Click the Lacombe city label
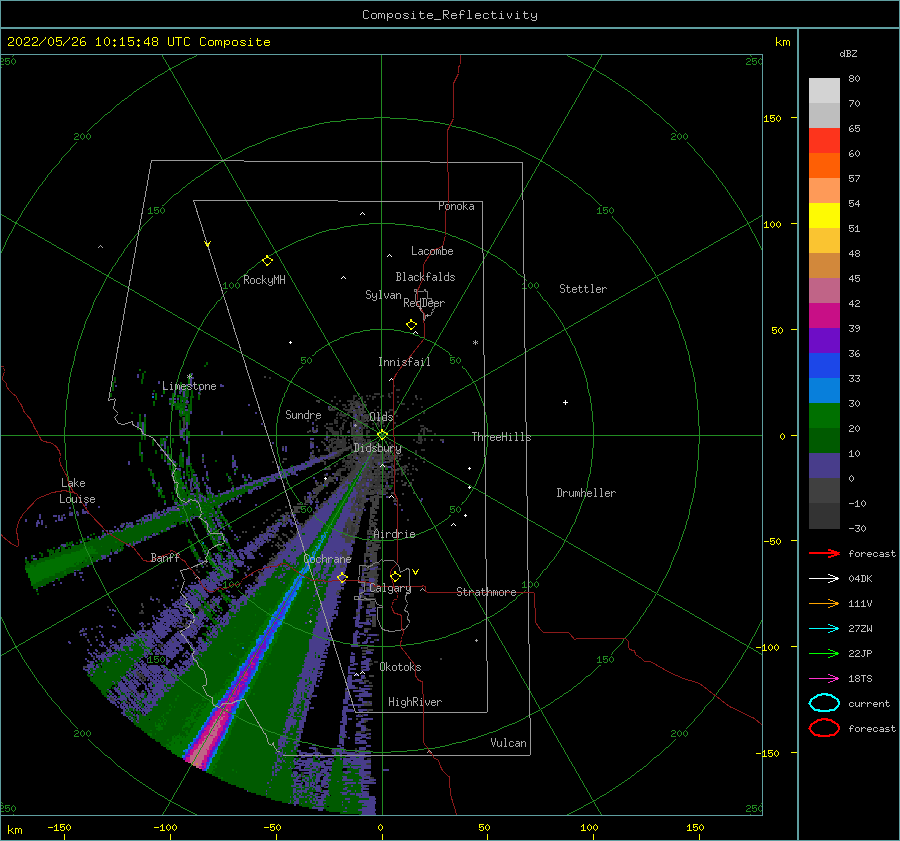The image size is (900, 841). click(x=432, y=251)
